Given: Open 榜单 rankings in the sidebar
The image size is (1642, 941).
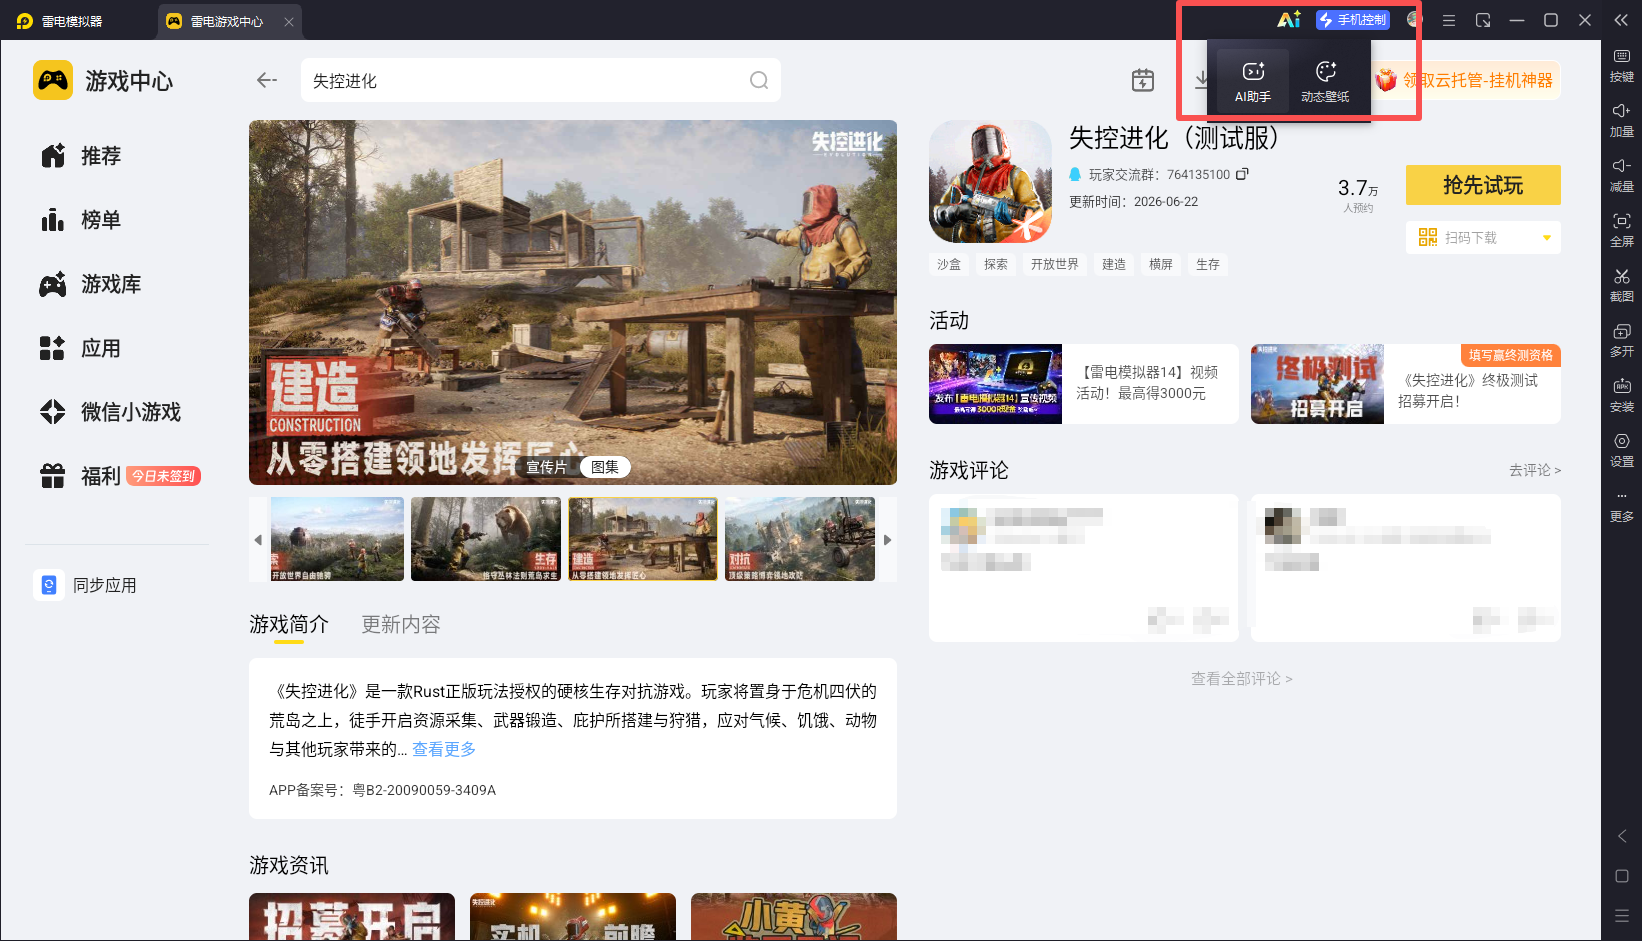Looking at the screenshot, I should click(82, 220).
